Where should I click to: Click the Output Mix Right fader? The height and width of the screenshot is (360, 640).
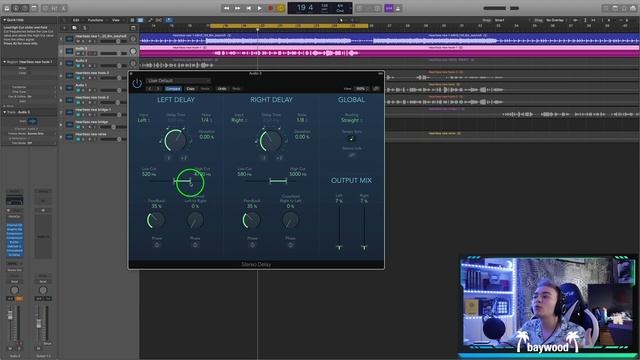click(364, 247)
